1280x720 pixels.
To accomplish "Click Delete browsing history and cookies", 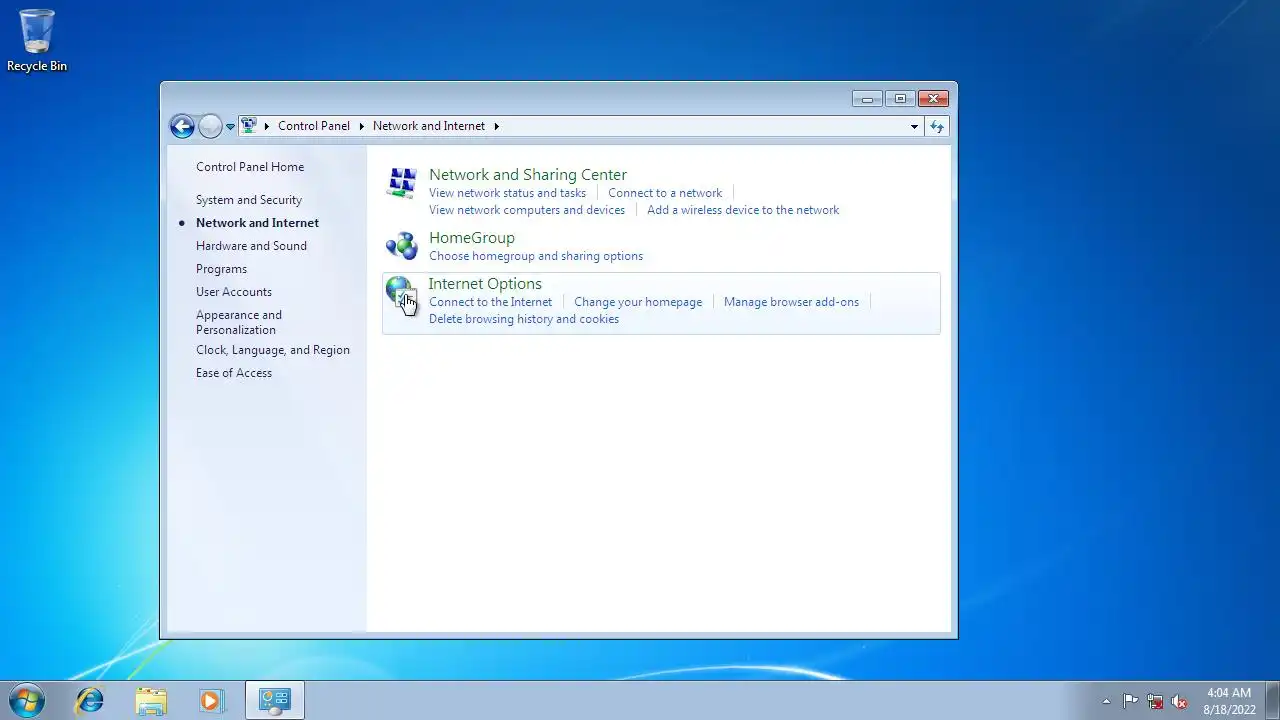I will [x=524, y=319].
